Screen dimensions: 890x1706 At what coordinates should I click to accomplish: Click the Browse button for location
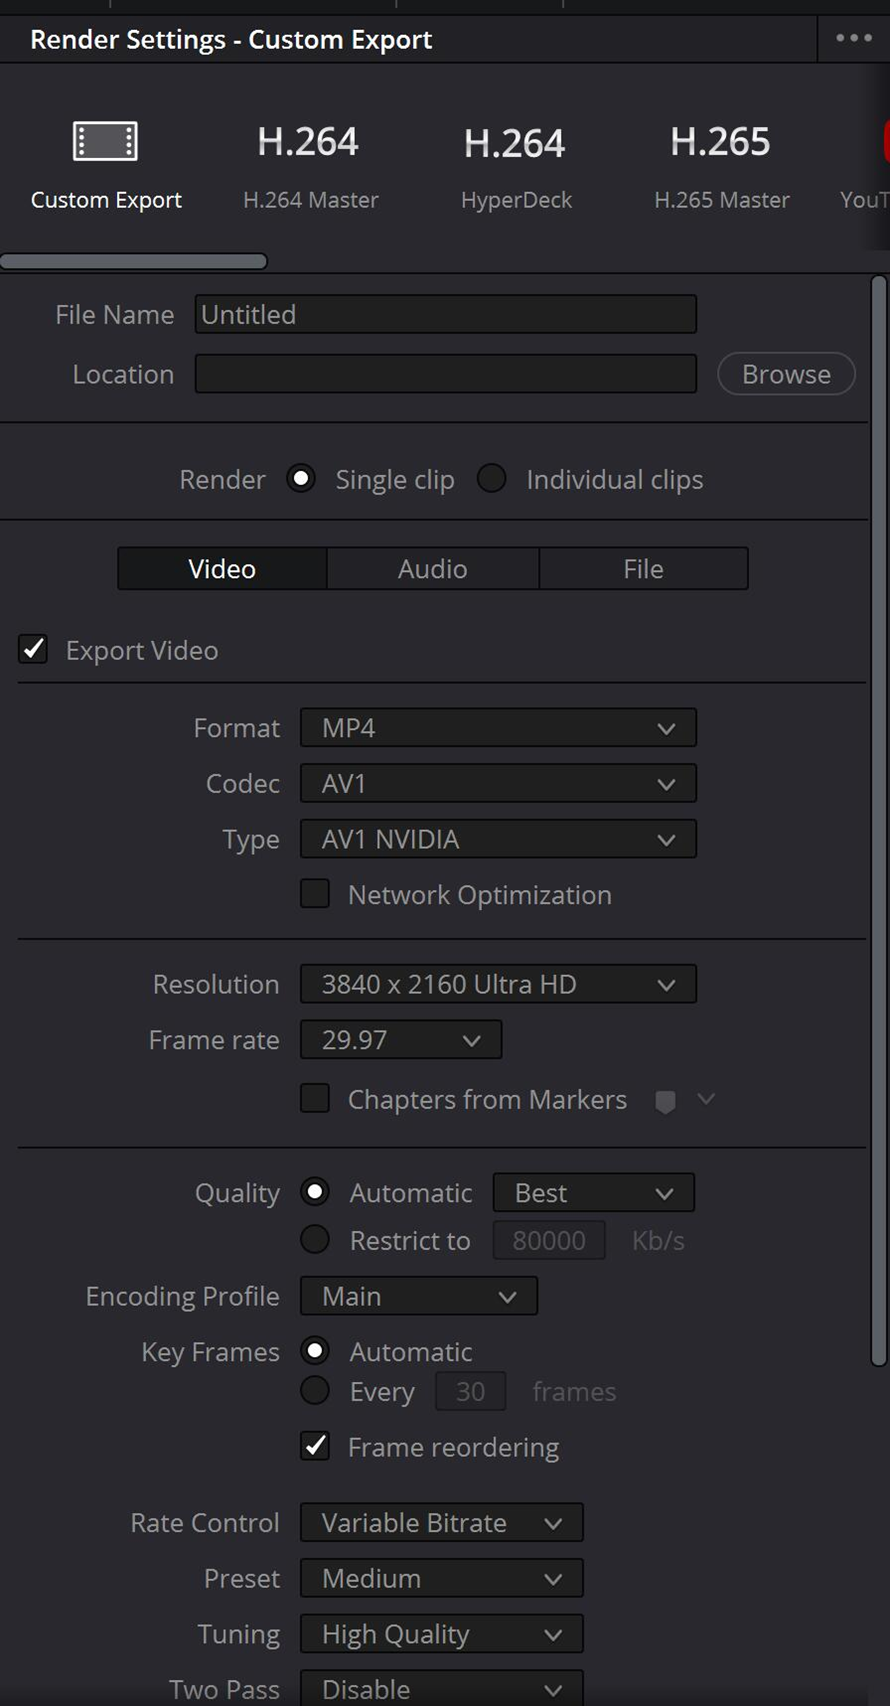point(786,374)
